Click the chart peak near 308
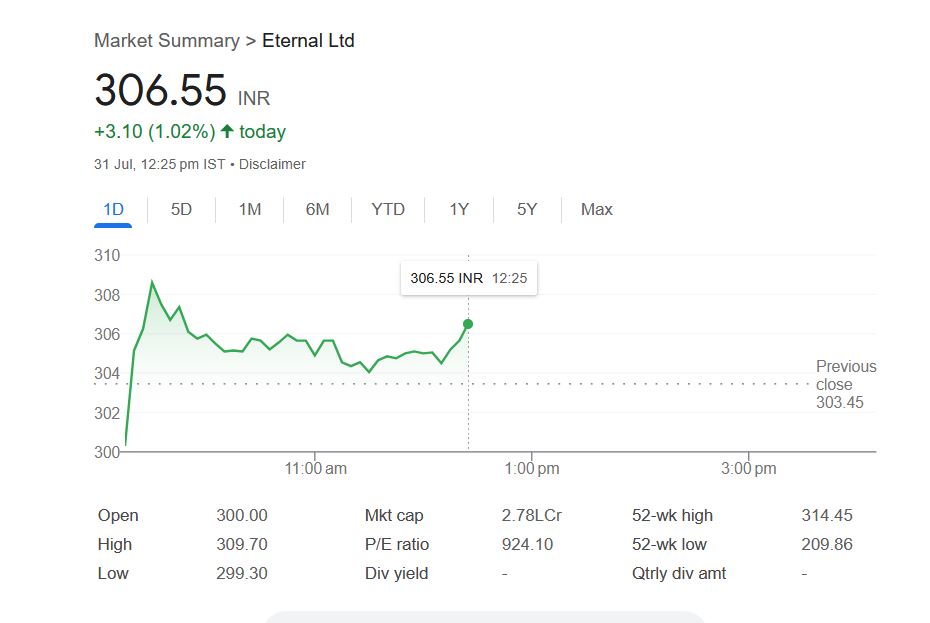The height and width of the screenshot is (623, 930). point(152,282)
